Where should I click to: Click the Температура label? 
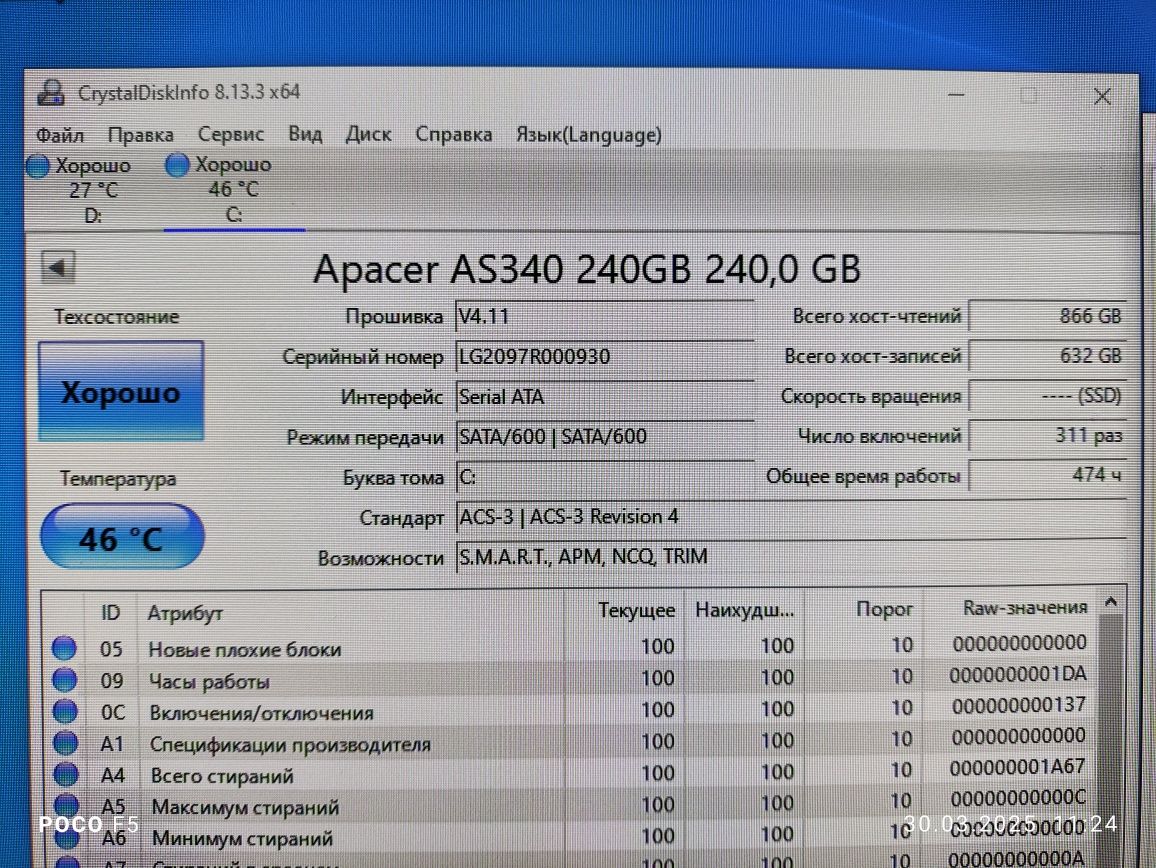click(x=118, y=479)
